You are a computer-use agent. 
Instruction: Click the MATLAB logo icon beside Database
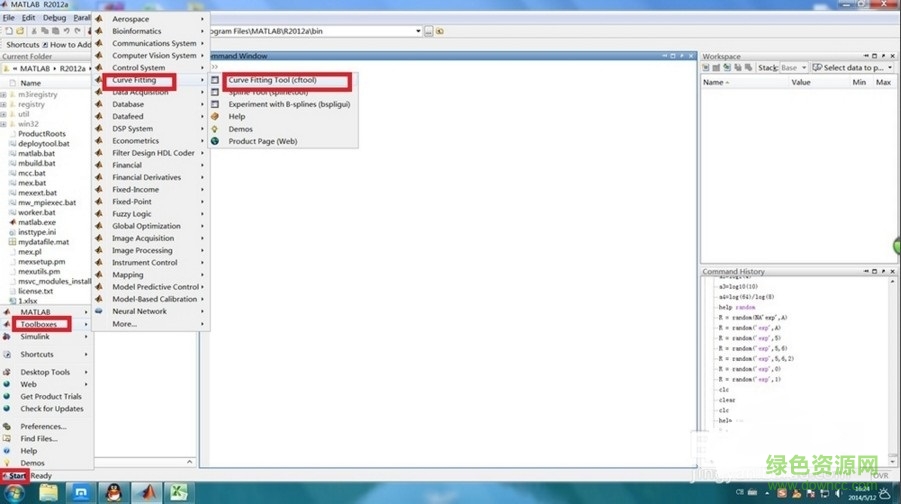pyautogui.click(x=99, y=104)
